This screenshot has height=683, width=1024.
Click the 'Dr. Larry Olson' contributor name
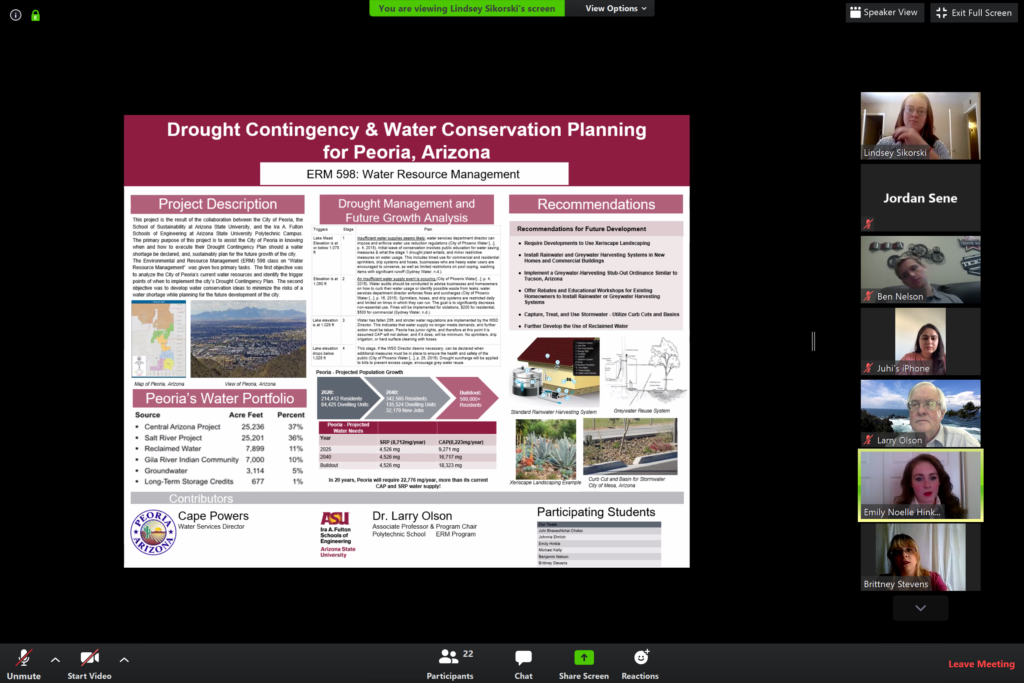412,516
